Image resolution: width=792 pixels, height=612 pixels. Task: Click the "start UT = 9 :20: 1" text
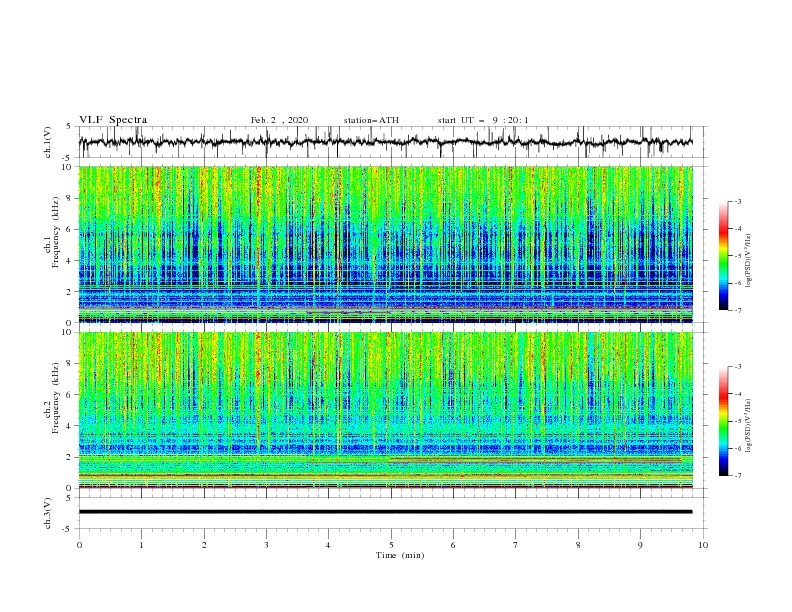tap(483, 120)
